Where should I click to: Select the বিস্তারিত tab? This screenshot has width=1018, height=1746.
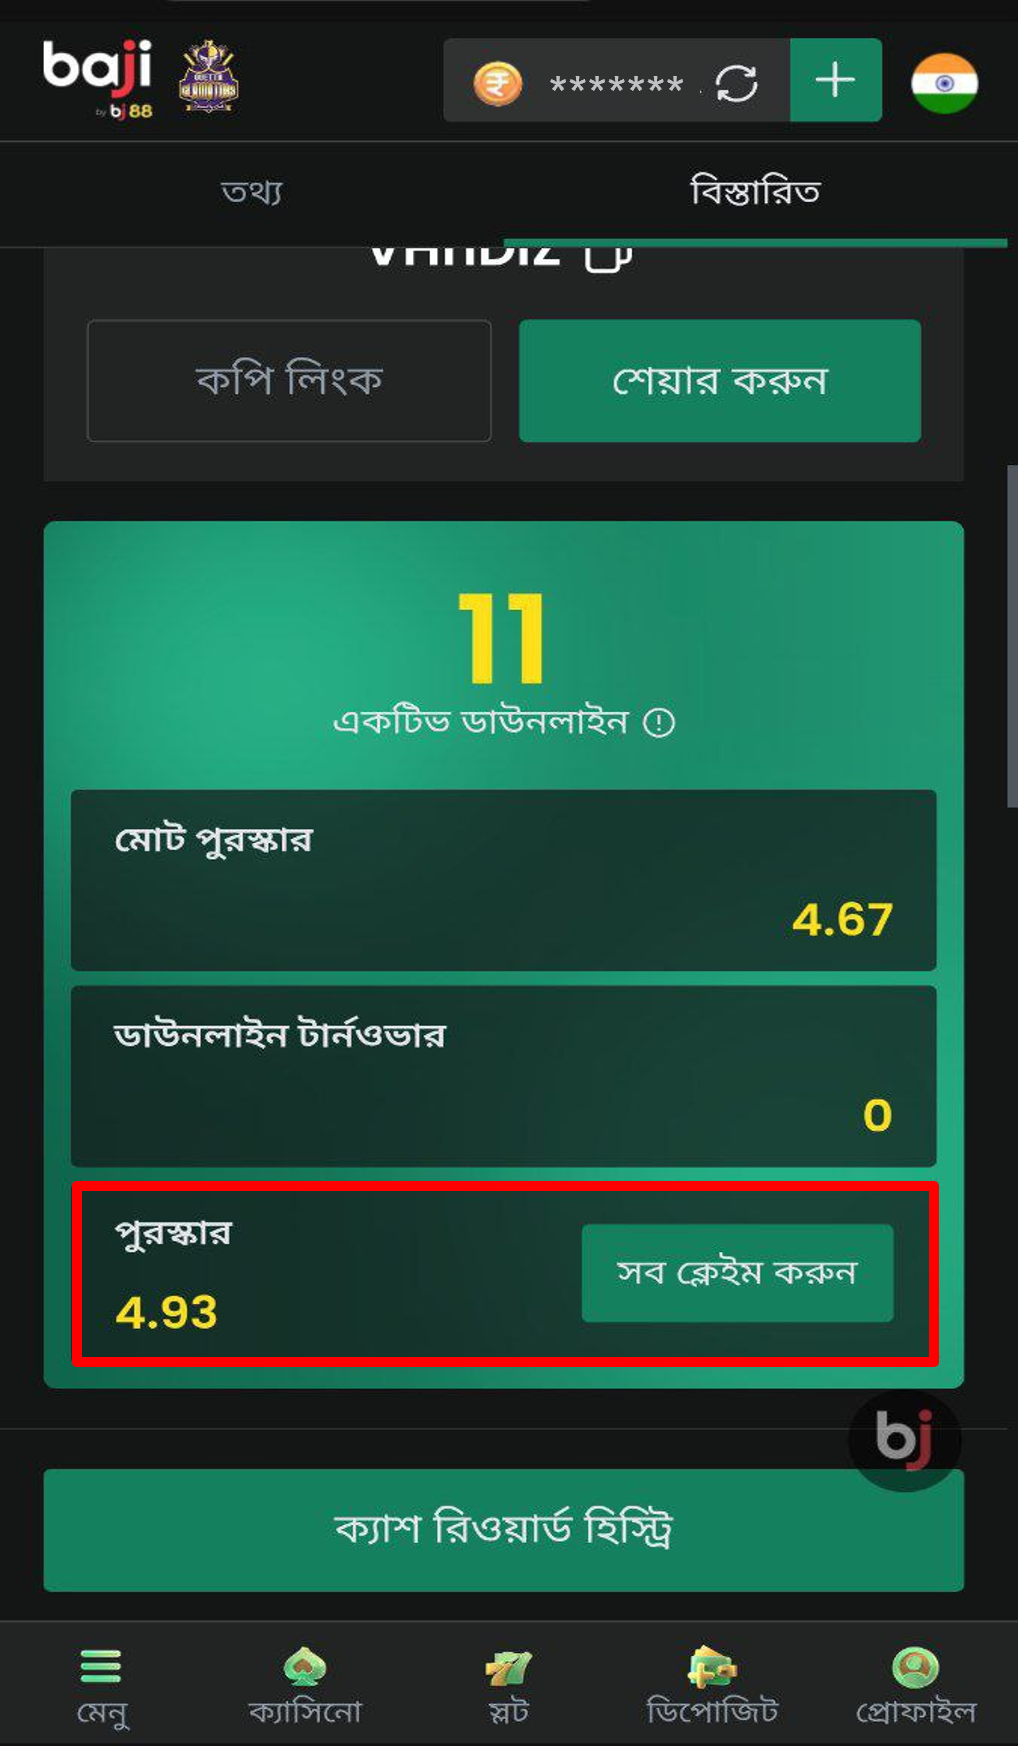tap(755, 192)
